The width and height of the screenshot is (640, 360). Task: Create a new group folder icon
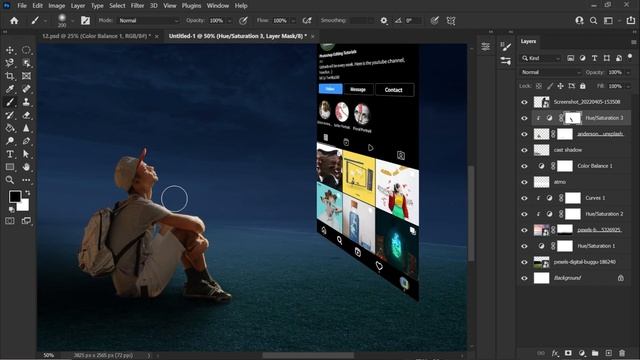(595, 353)
